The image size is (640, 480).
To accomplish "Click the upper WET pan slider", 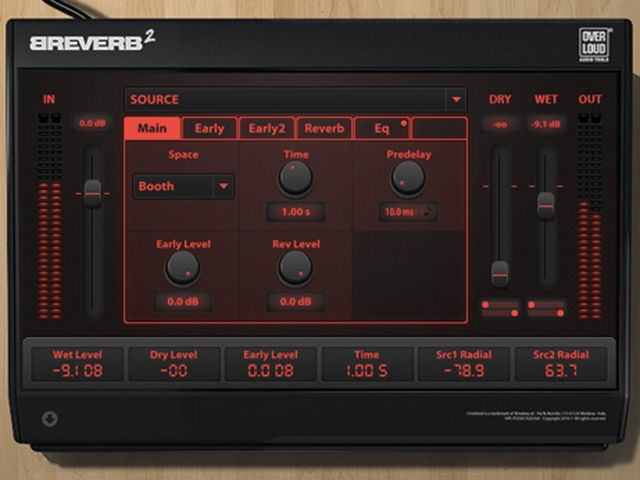I will pyautogui.click(x=546, y=304).
